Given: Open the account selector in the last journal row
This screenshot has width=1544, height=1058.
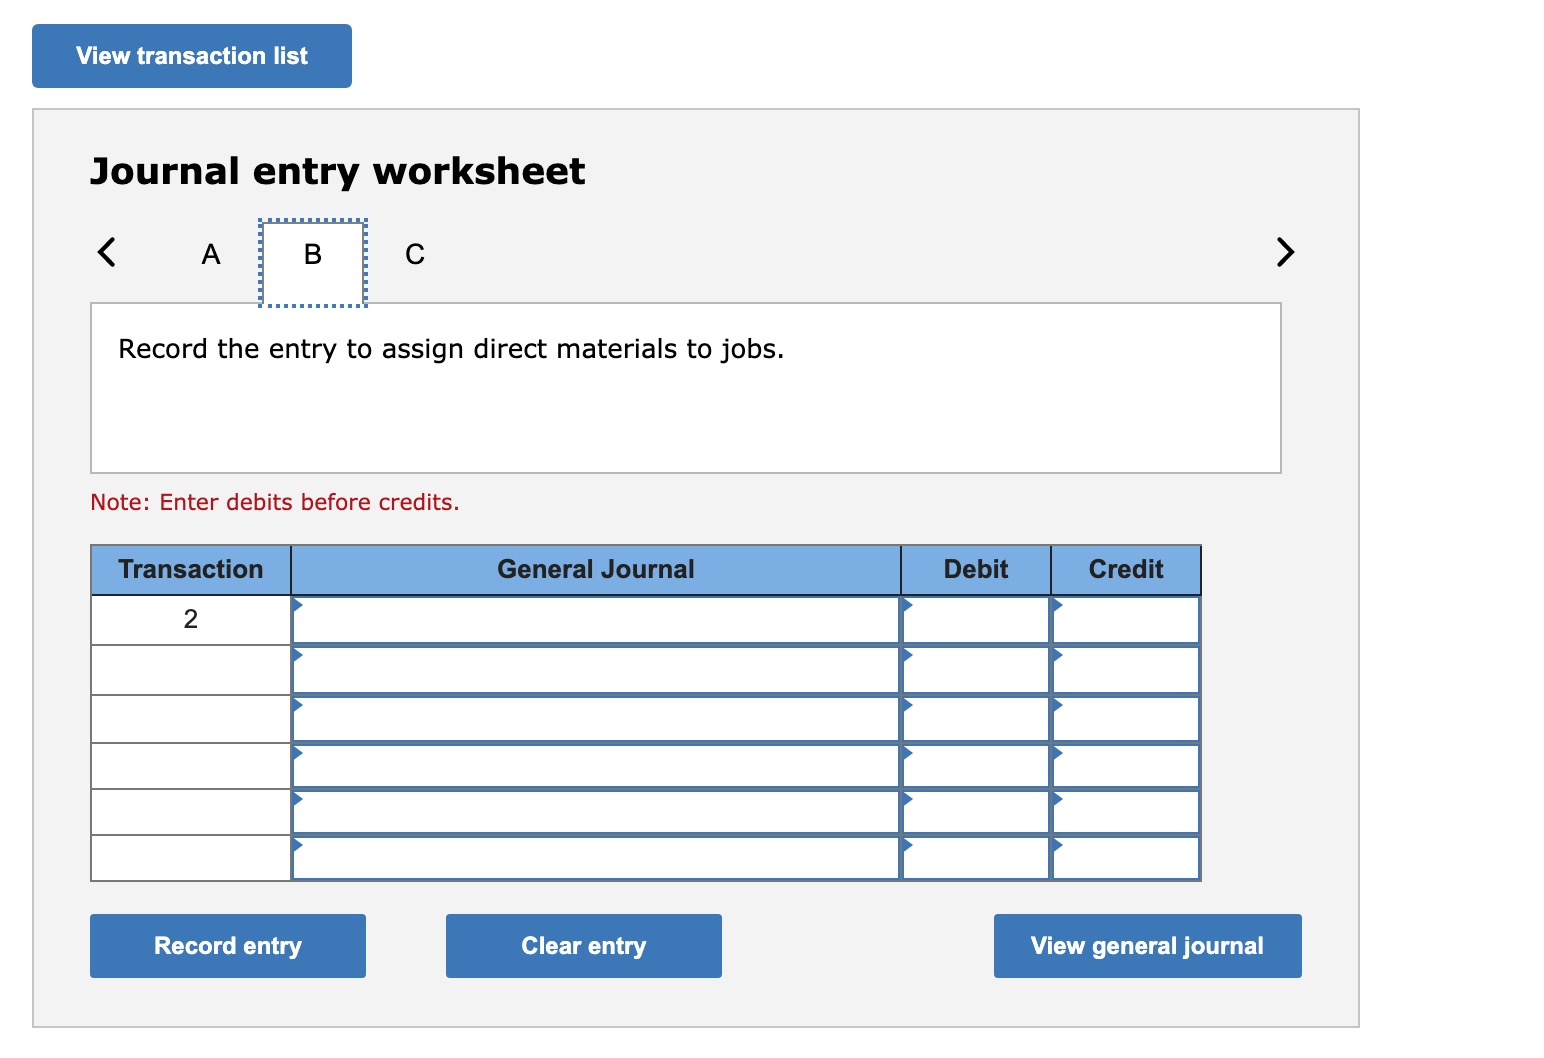Looking at the screenshot, I should pos(299,847).
